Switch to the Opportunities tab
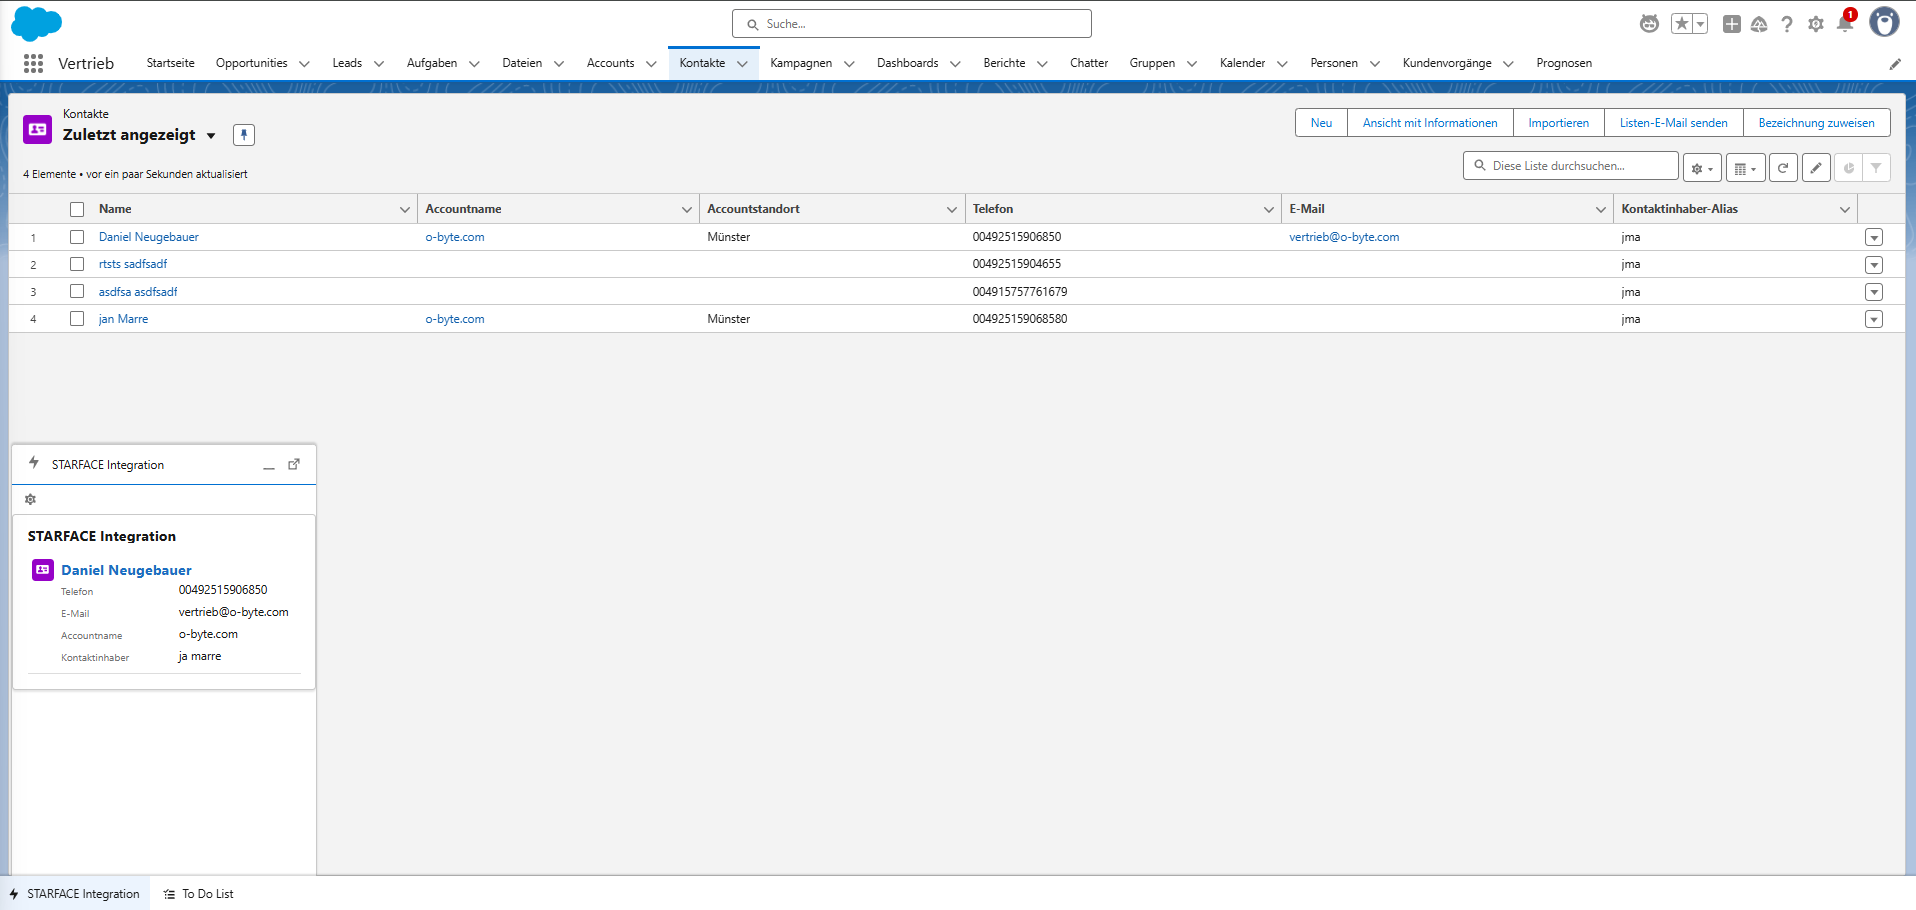Viewport: 1916px width, 910px height. click(x=251, y=63)
